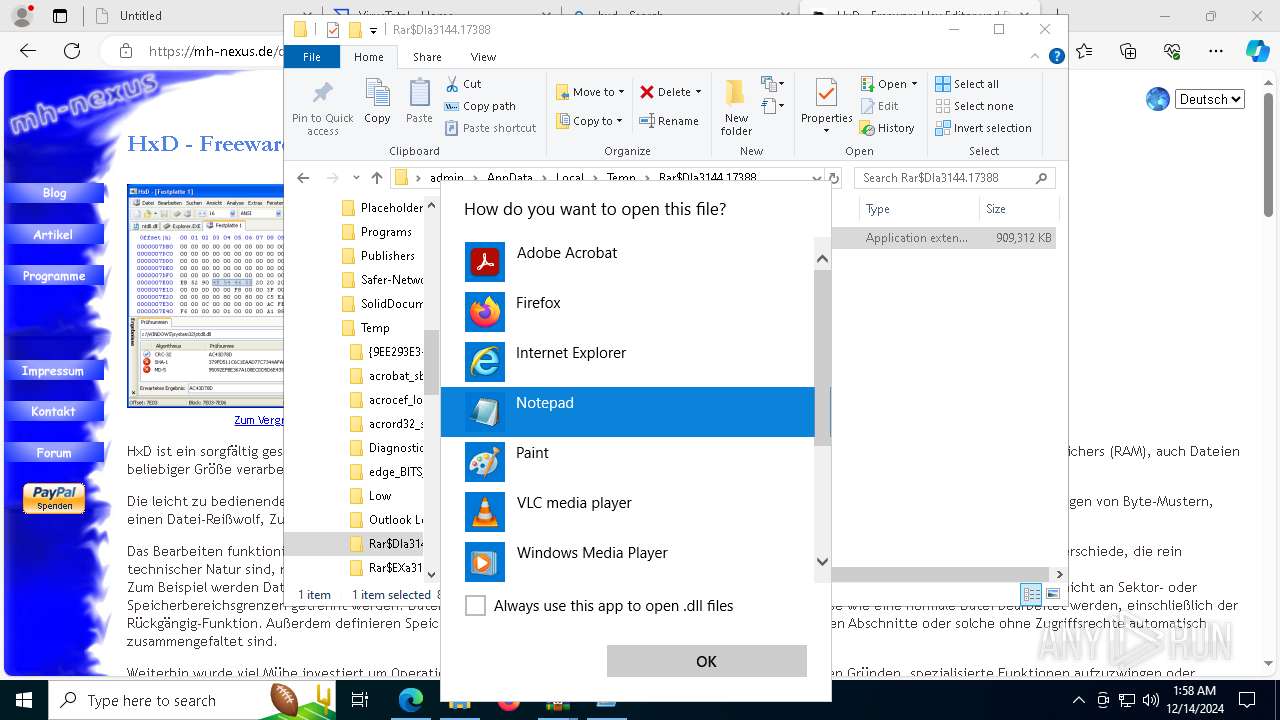Viewport: 1280px width, 720px height.
Task: Open Task View on the taskbar
Action: tap(361, 700)
